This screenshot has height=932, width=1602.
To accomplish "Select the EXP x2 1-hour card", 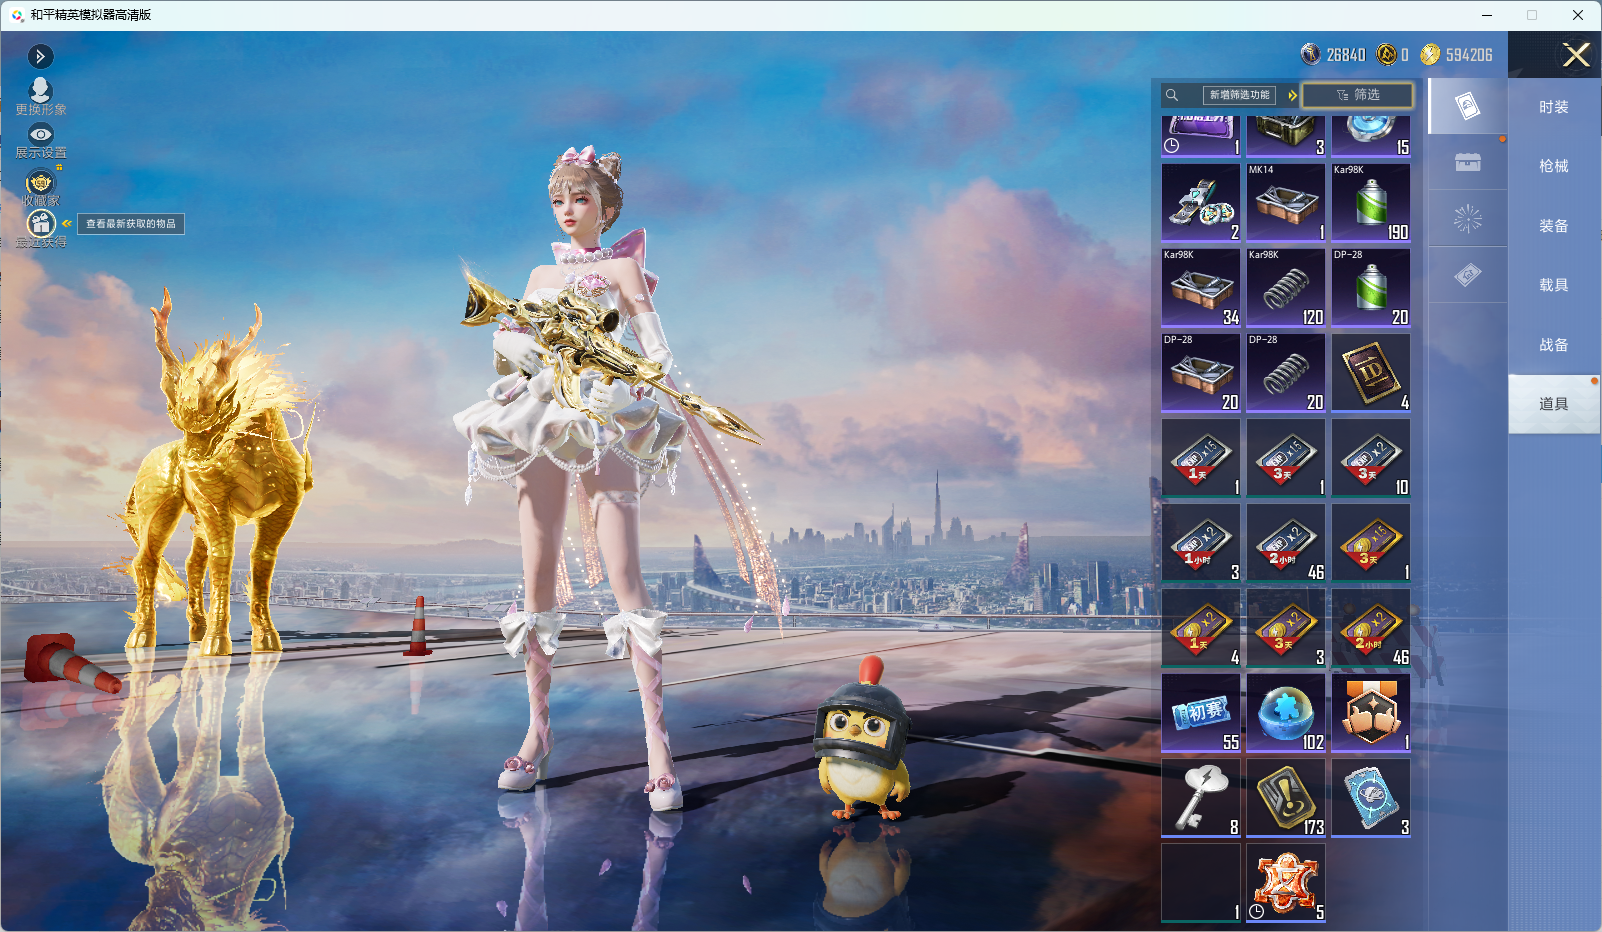I will click(1201, 543).
